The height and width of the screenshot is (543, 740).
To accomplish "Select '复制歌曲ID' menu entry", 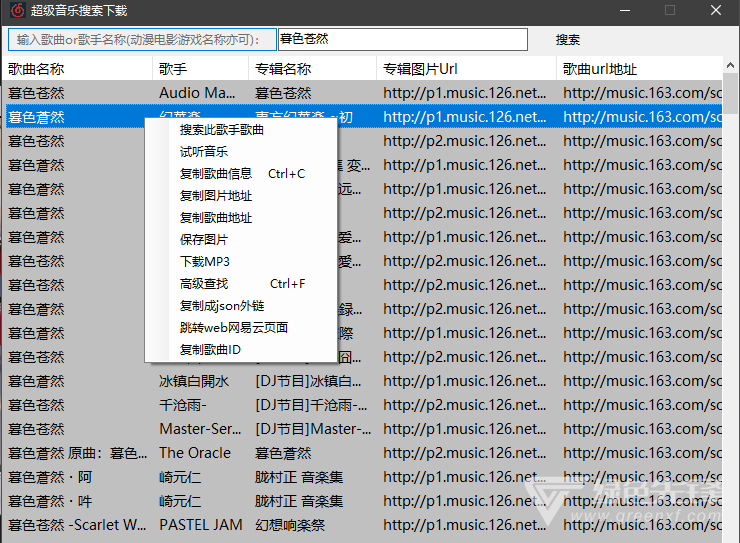I will pyautogui.click(x=211, y=350).
